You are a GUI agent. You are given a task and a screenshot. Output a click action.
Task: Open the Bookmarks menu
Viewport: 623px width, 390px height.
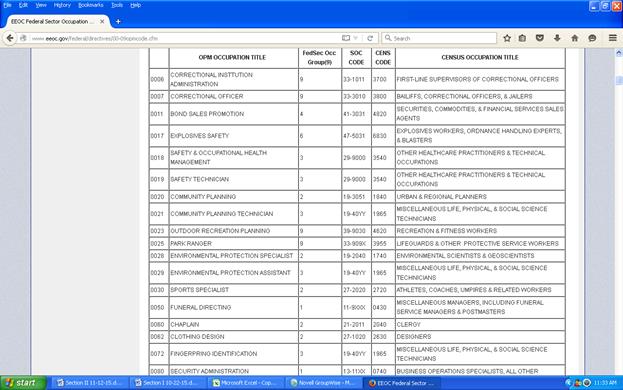(x=91, y=5)
